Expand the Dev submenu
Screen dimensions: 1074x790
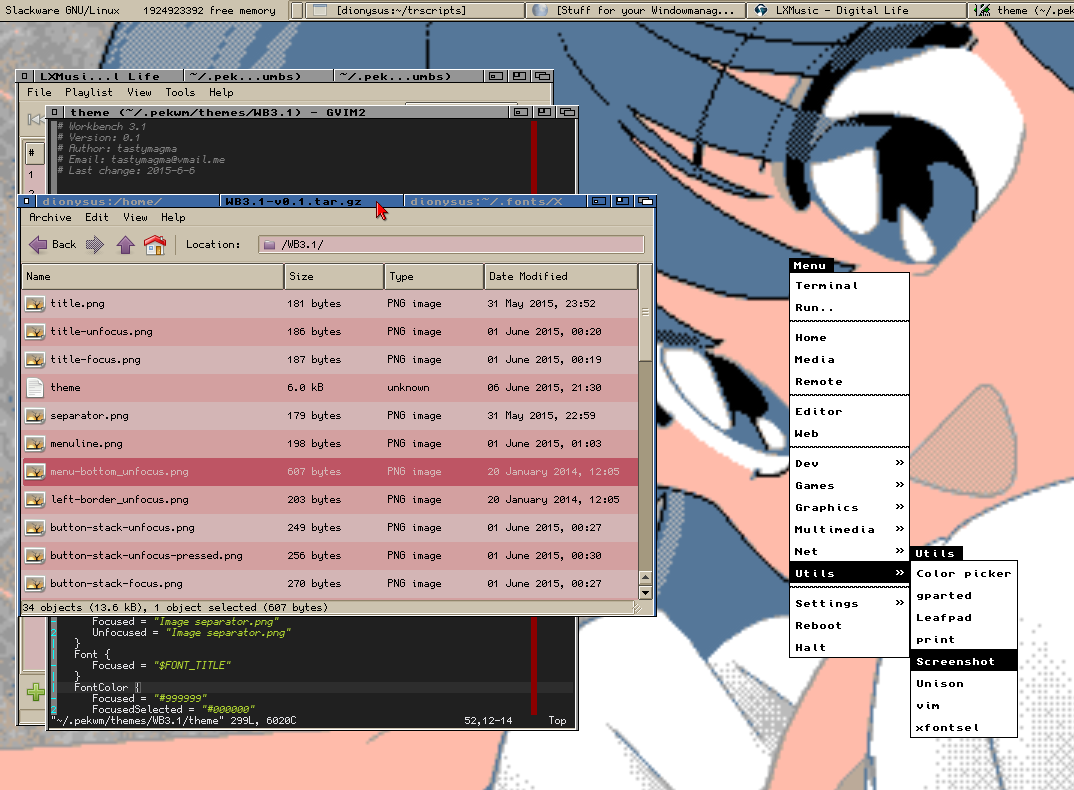(x=849, y=464)
